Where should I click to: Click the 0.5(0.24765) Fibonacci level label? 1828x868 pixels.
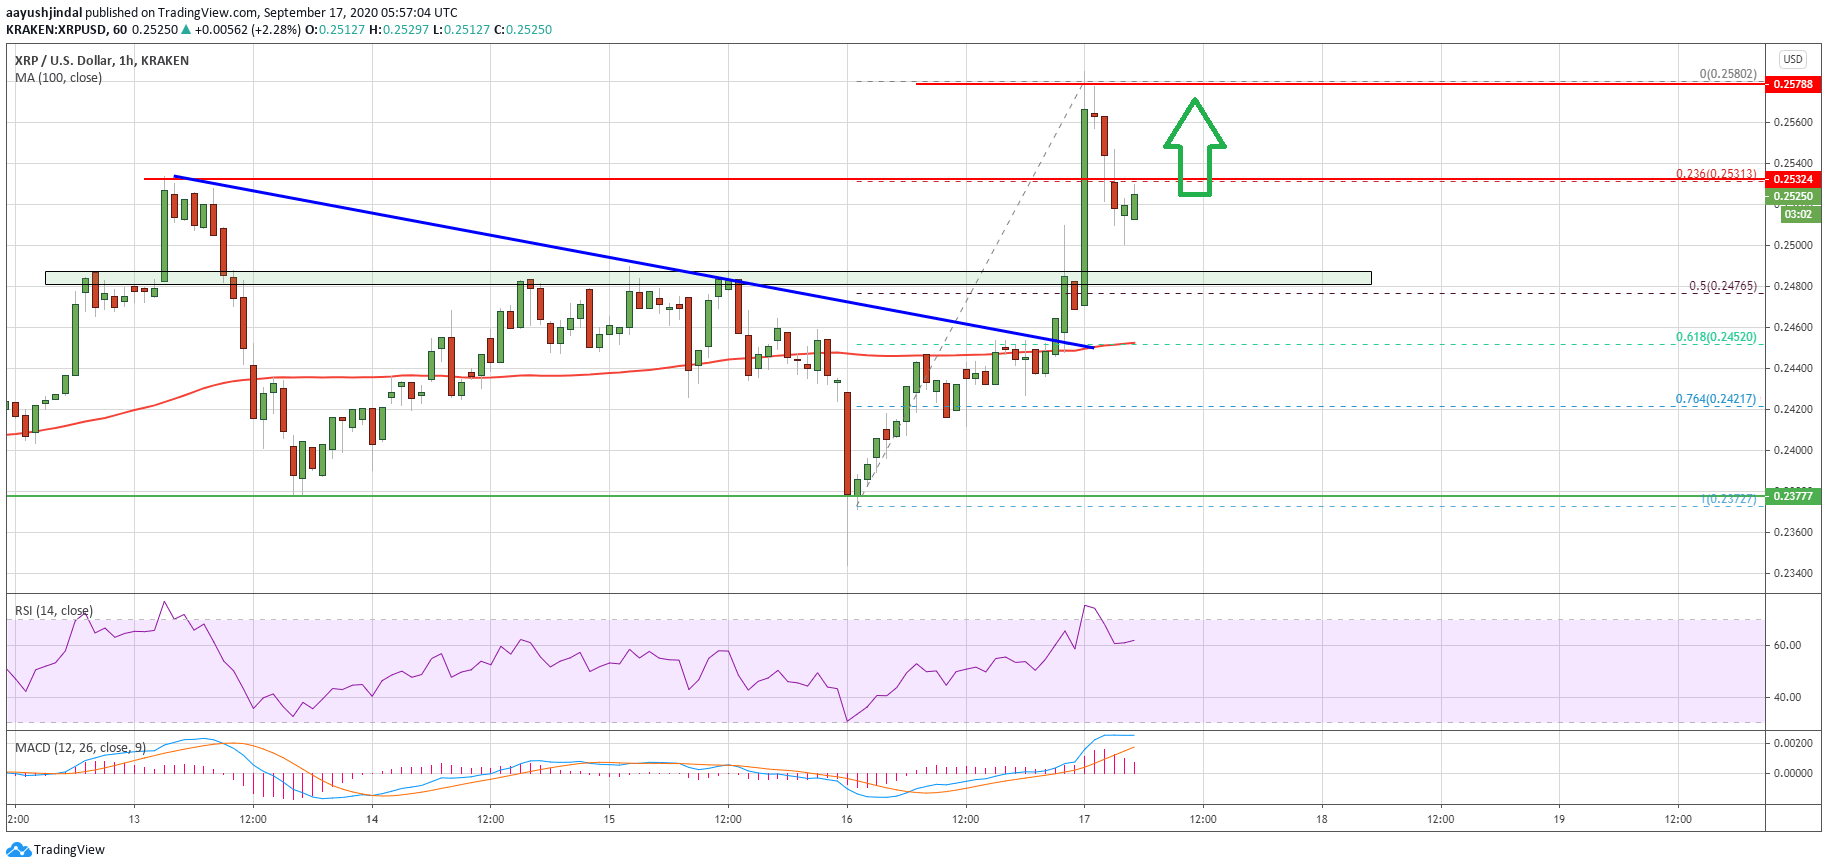point(1722,286)
